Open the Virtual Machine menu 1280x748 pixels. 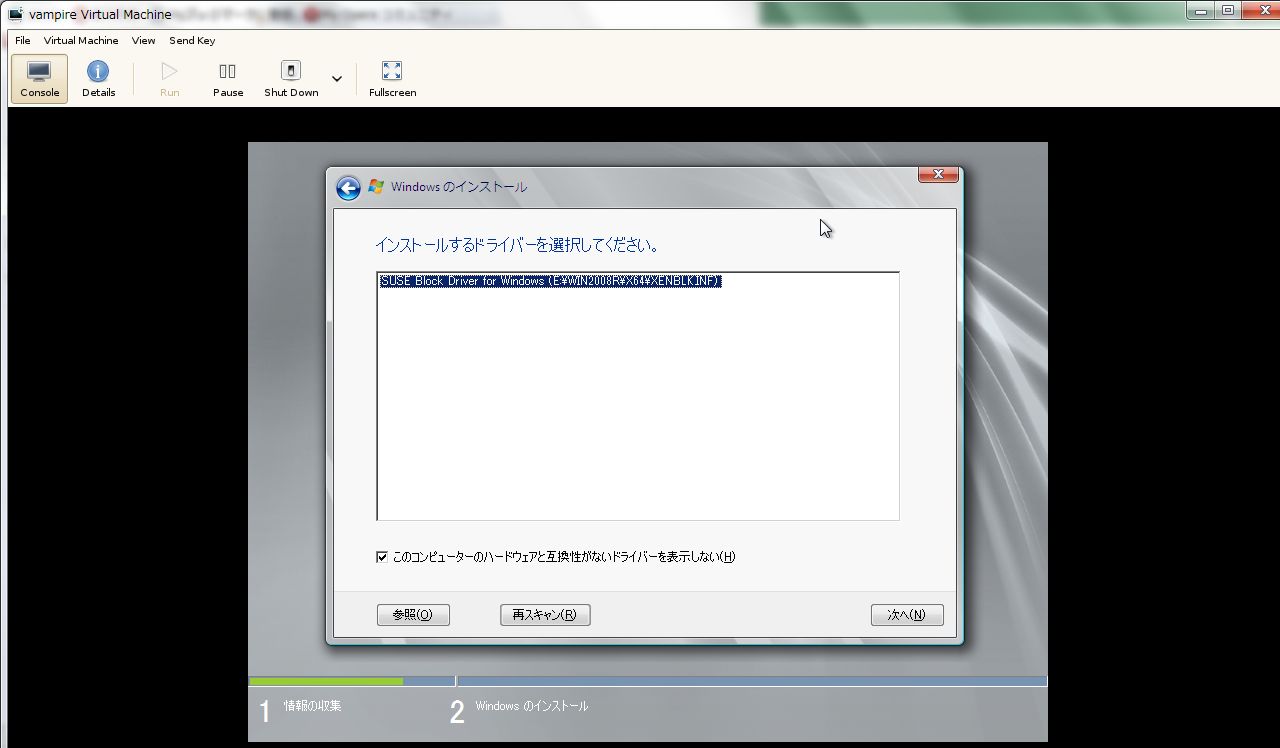click(81, 40)
